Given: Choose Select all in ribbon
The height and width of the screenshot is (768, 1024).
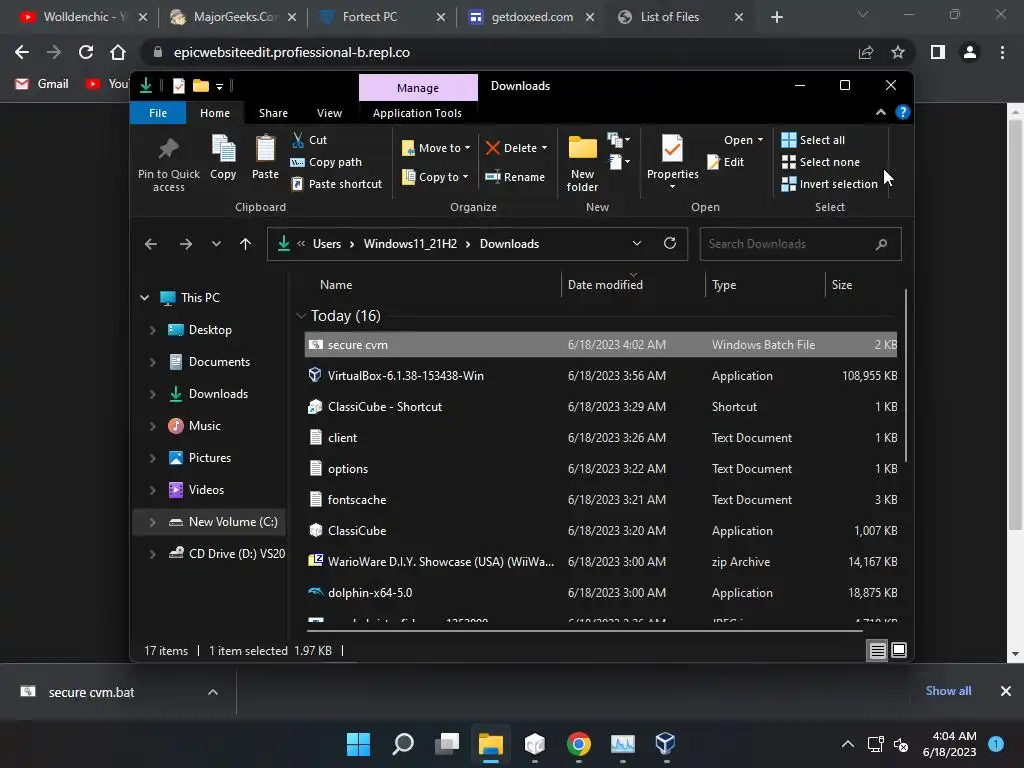Looking at the screenshot, I should 813,140.
